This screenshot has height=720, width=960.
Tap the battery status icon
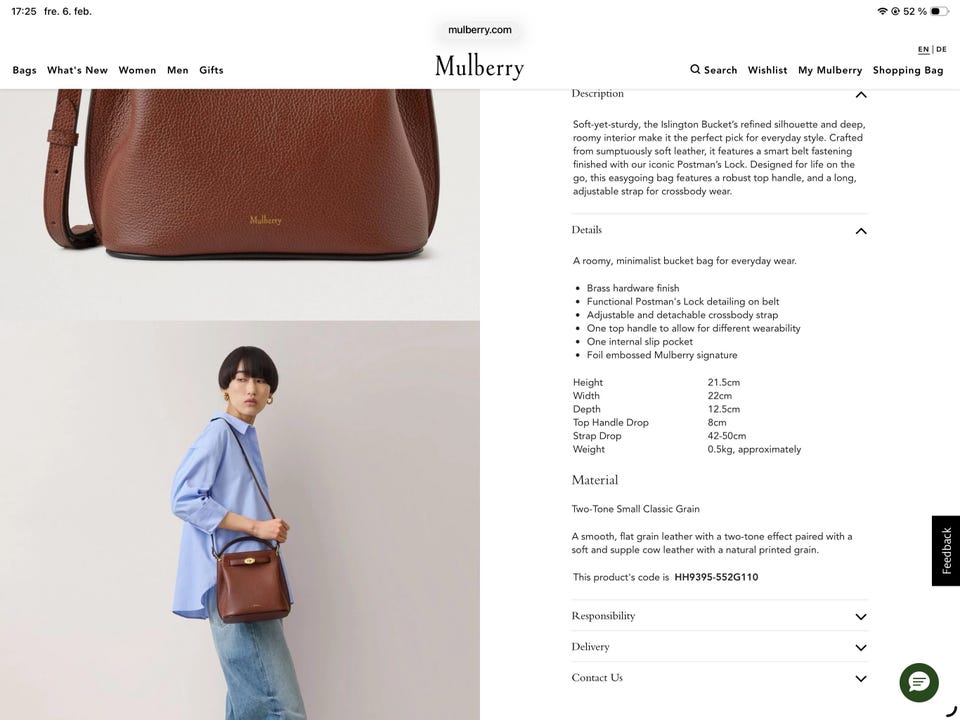click(939, 12)
